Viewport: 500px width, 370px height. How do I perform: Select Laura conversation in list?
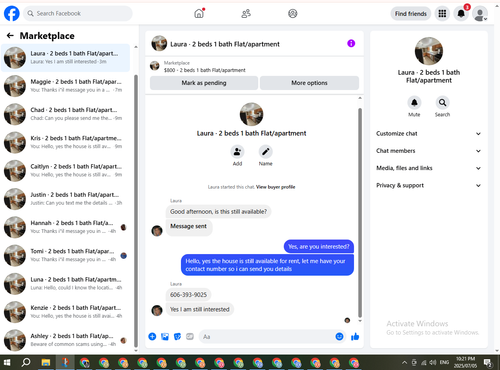point(66,58)
